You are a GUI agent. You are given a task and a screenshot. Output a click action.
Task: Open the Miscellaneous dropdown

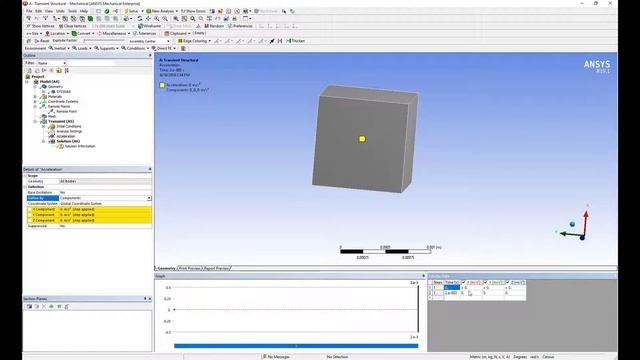coord(113,33)
